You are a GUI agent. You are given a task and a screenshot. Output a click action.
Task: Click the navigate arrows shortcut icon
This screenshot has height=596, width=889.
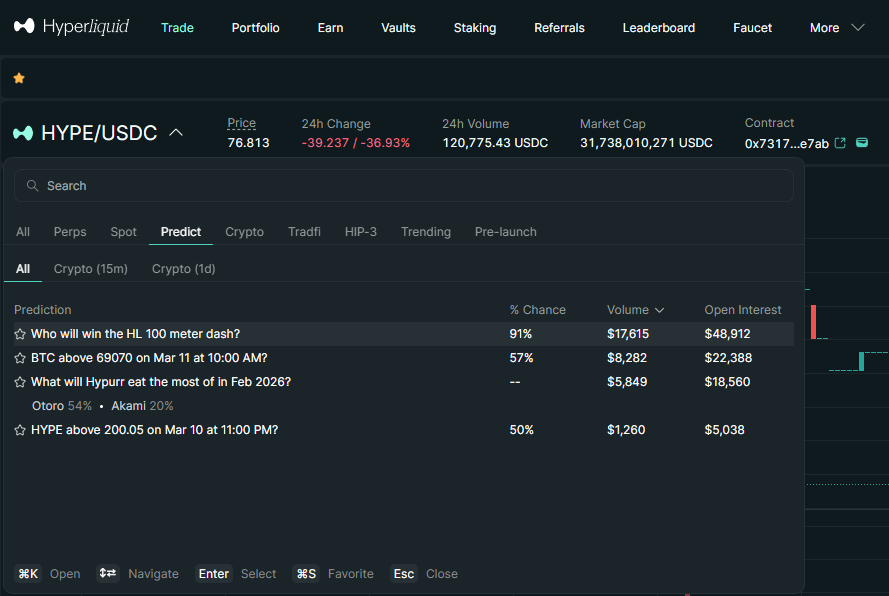tap(108, 573)
